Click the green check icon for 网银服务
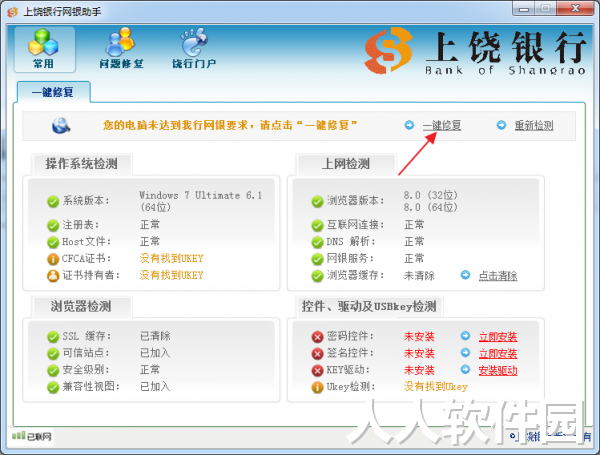This screenshot has width=600, height=455. [317, 259]
